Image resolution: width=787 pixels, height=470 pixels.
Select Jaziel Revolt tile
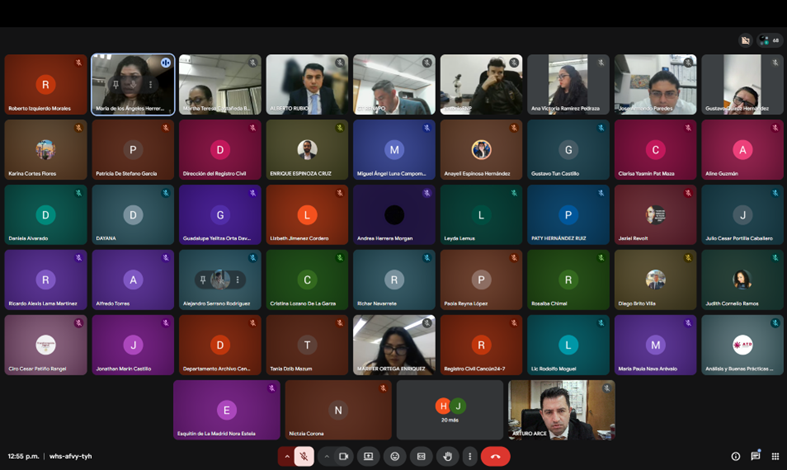655,215
